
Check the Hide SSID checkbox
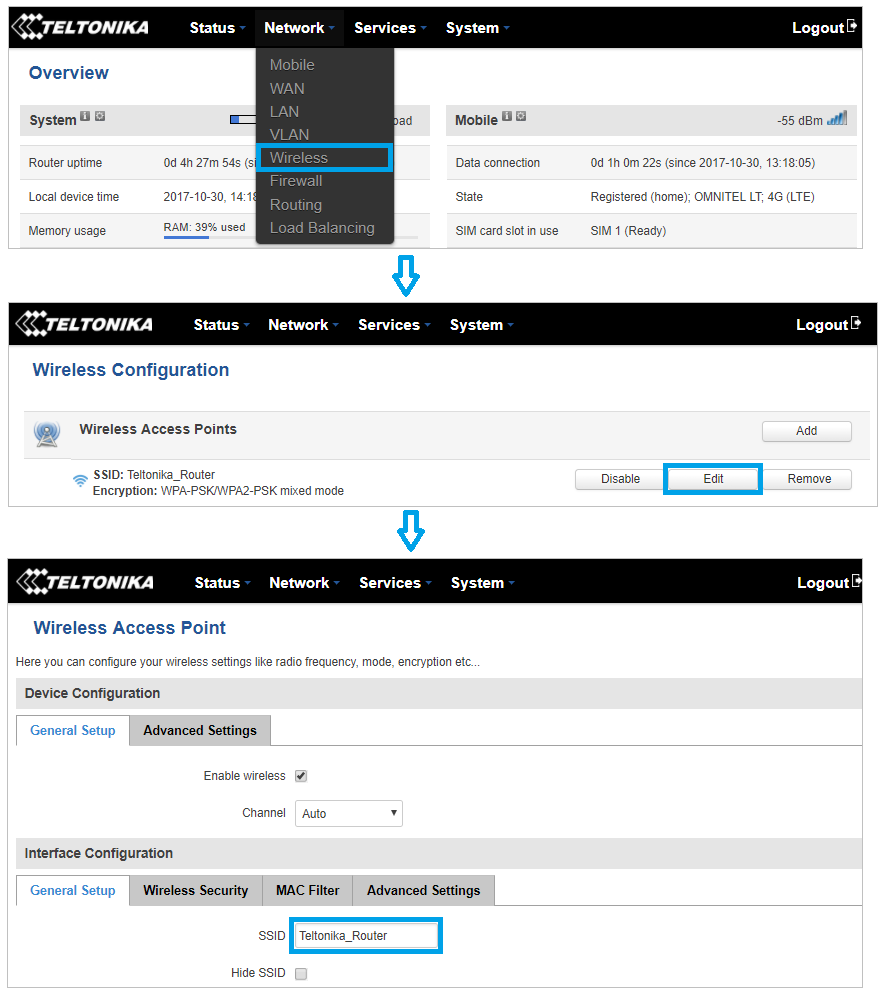301,973
